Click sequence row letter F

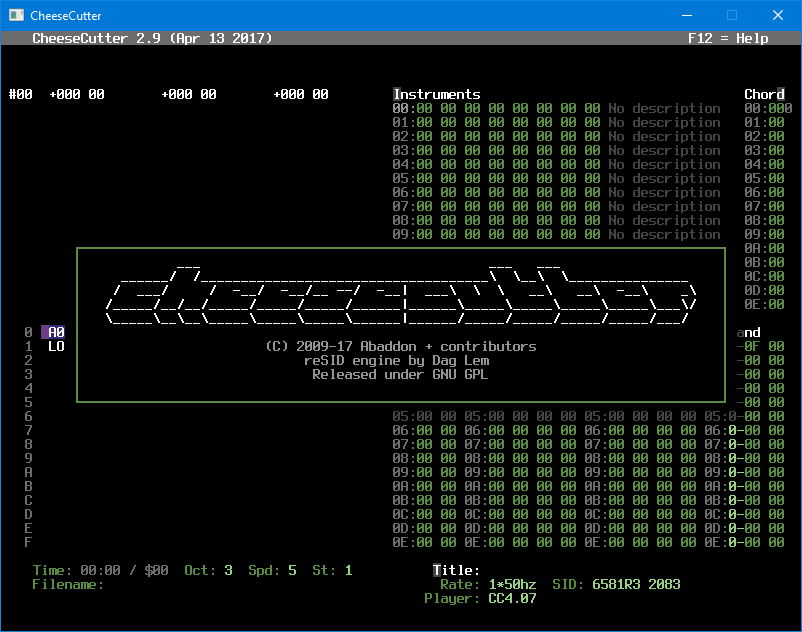pyautogui.click(x=28, y=543)
